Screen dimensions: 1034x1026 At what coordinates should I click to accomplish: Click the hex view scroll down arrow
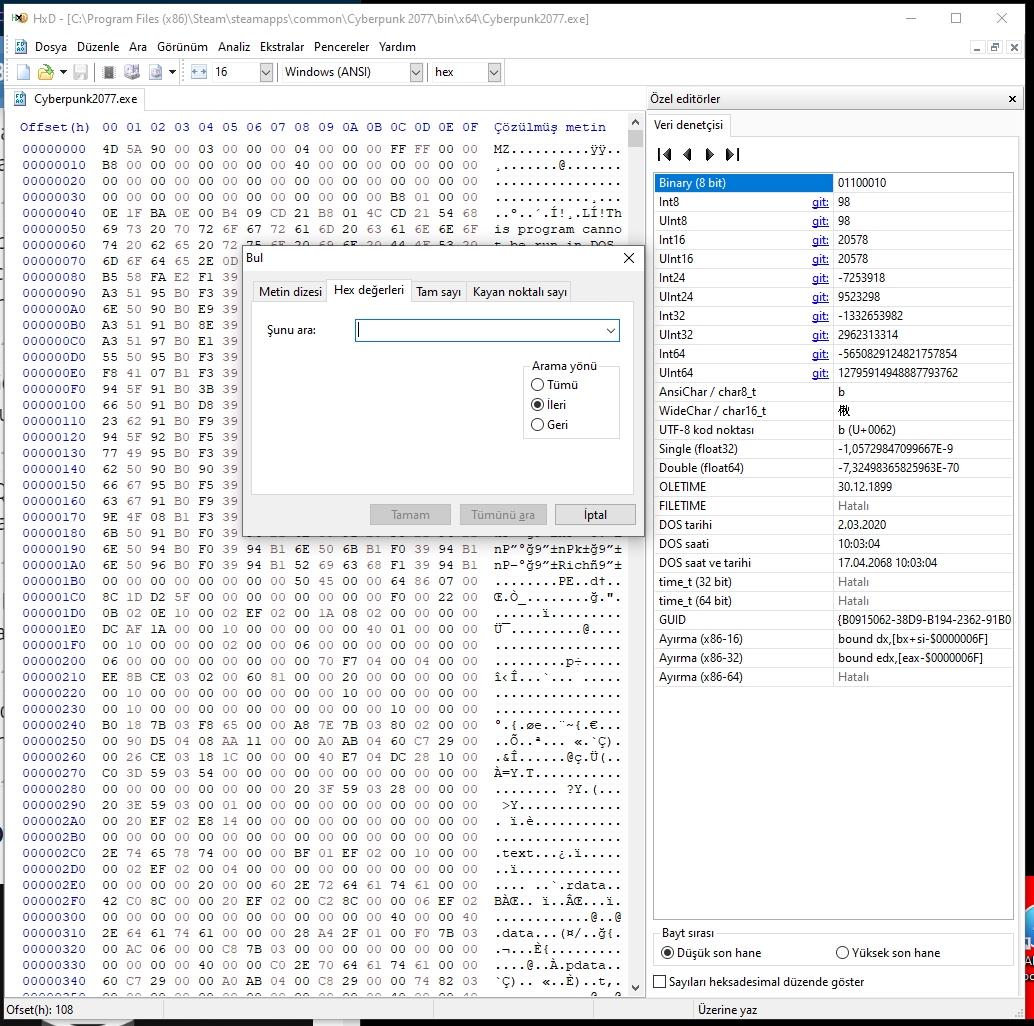point(635,987)
